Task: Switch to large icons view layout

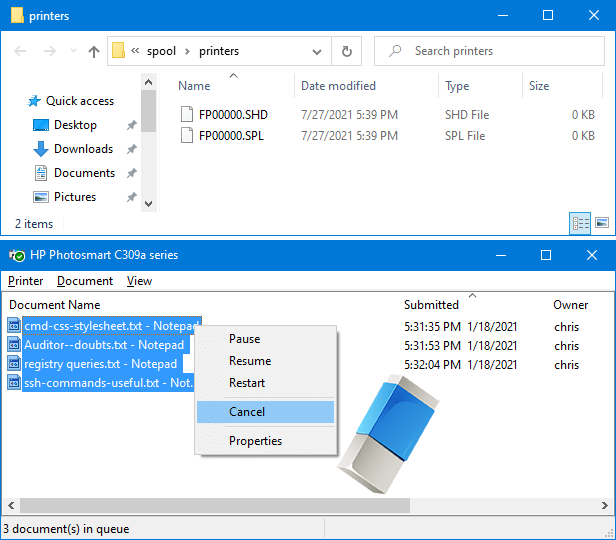Action: click(x=601, y=223)
